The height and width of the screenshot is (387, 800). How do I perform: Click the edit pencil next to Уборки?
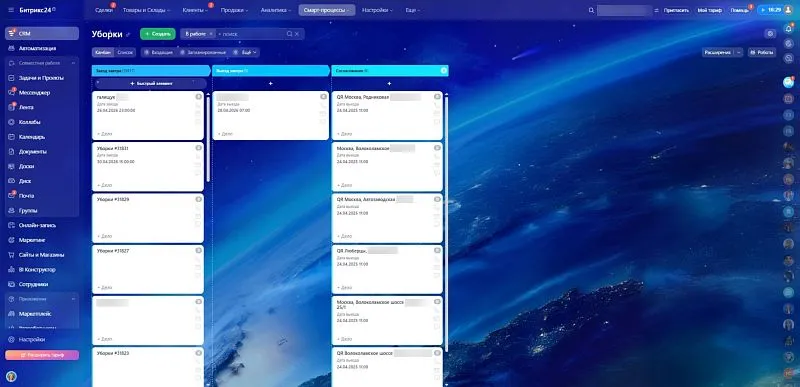[x=128, y=35]
